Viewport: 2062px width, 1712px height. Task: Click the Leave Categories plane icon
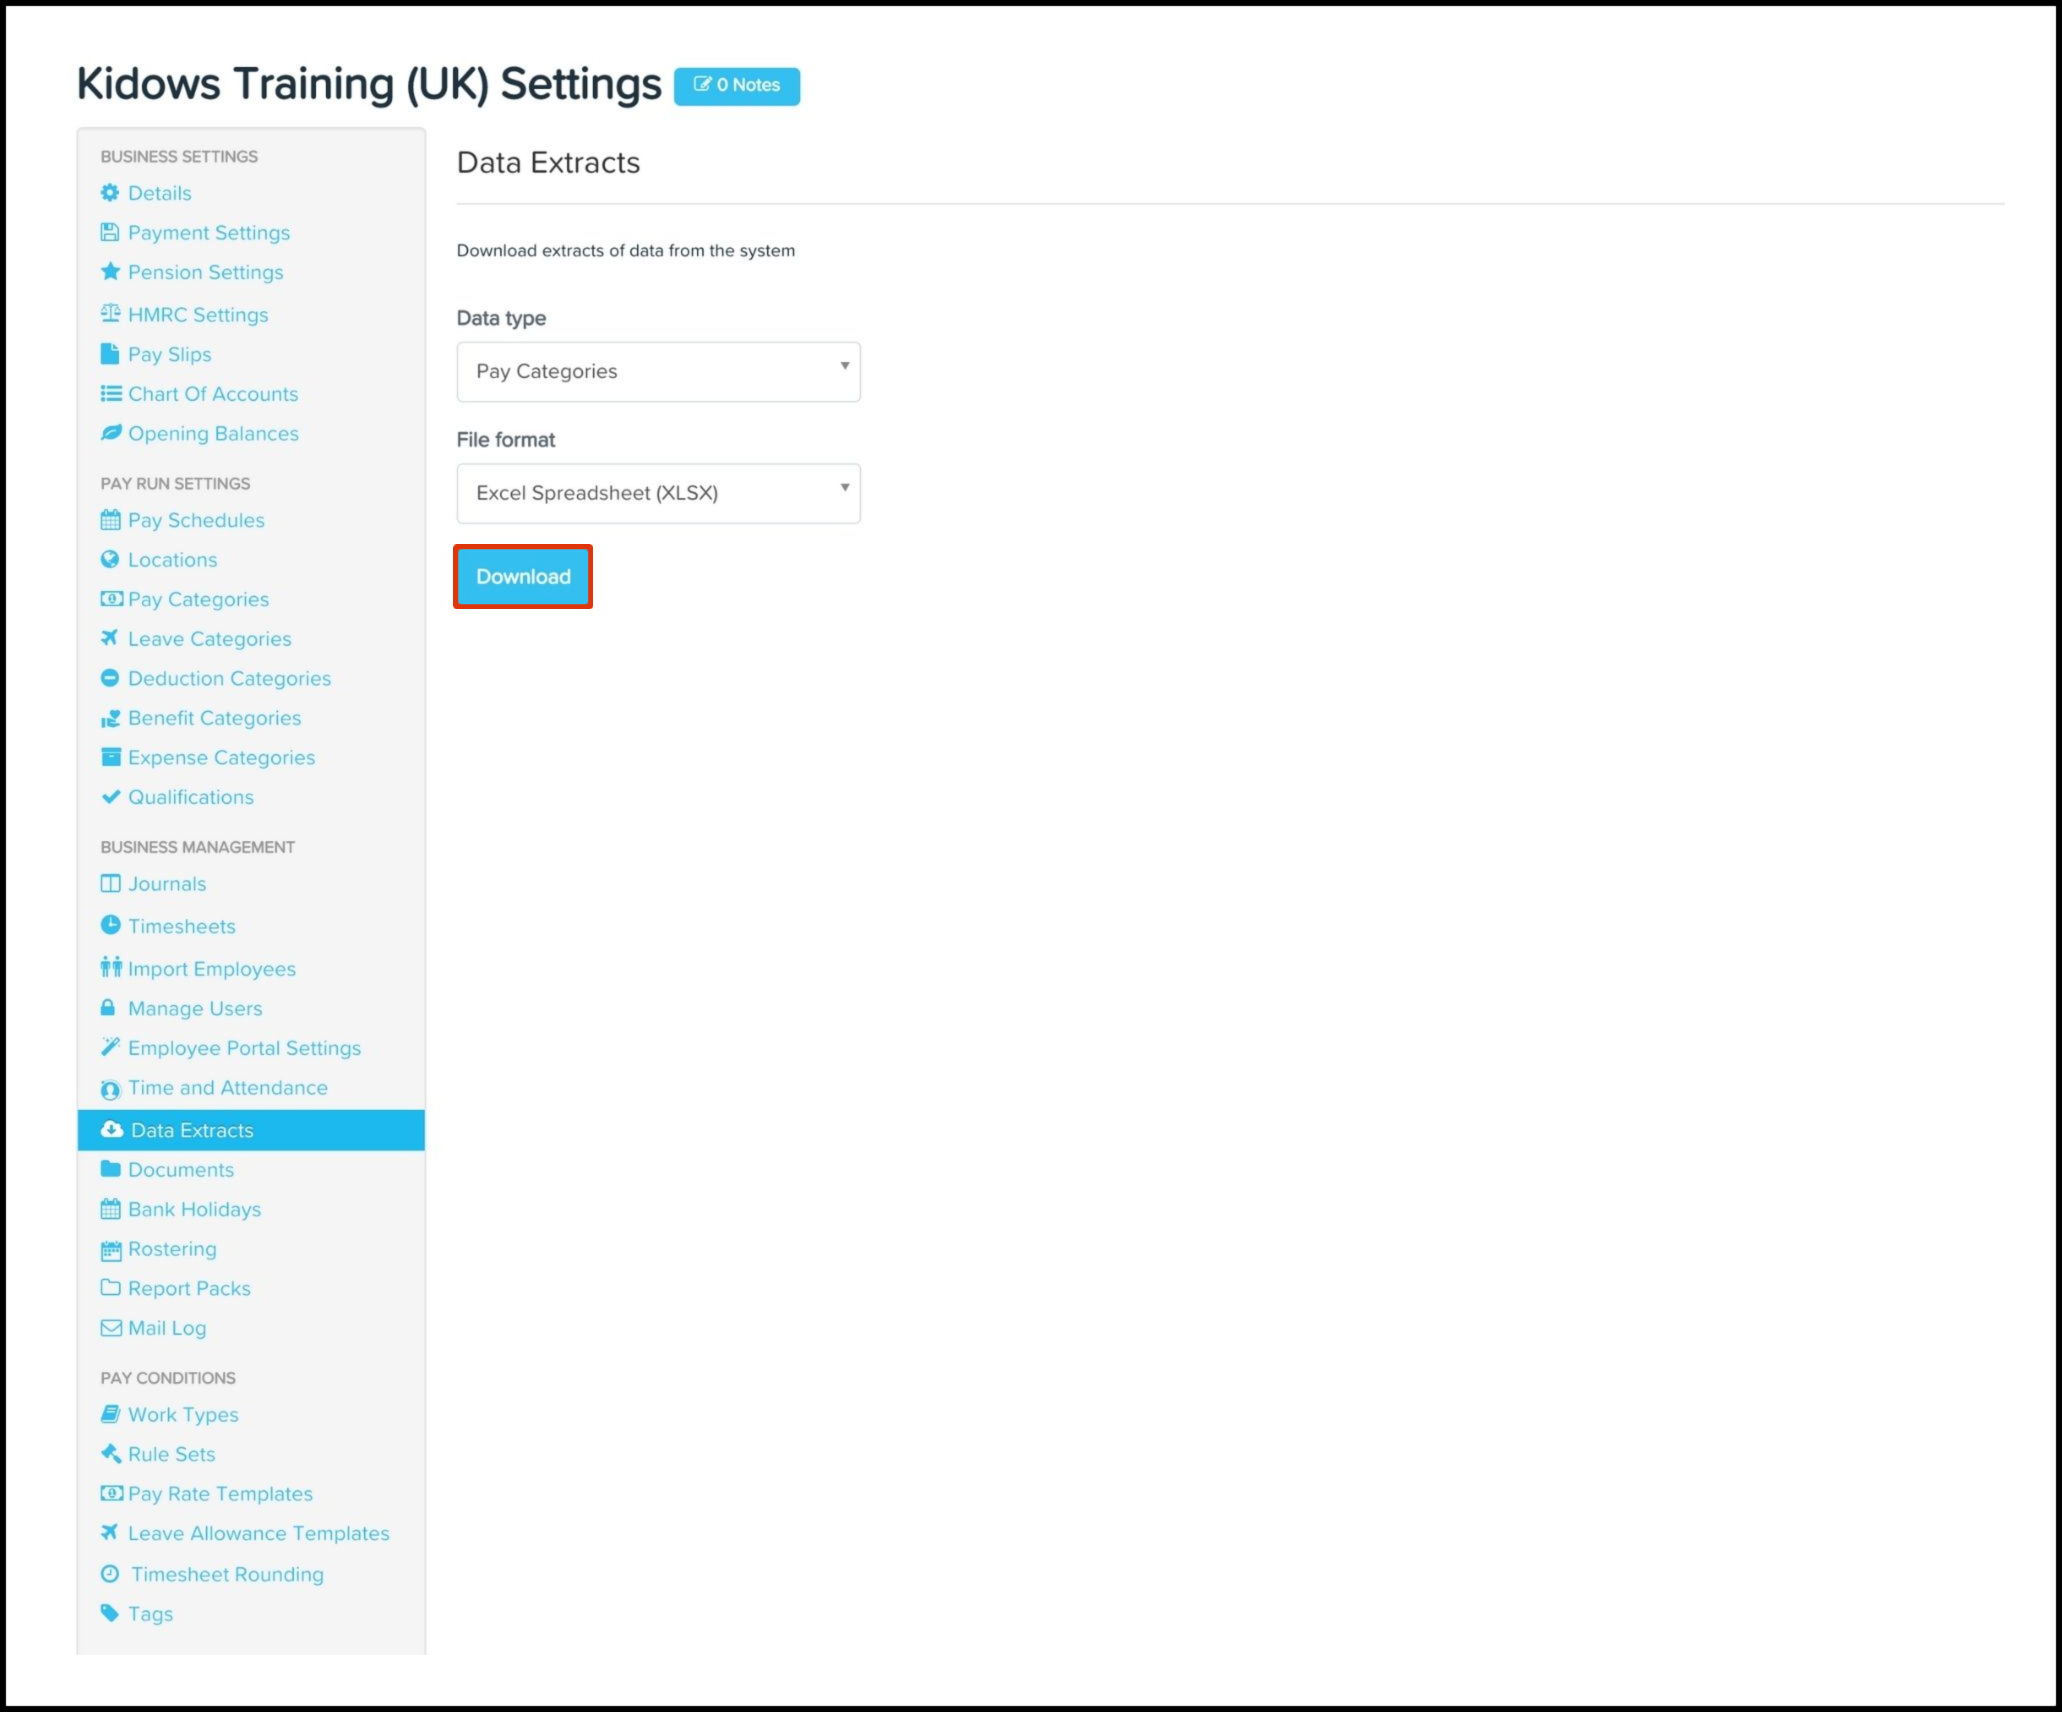[x=110, y=638]
